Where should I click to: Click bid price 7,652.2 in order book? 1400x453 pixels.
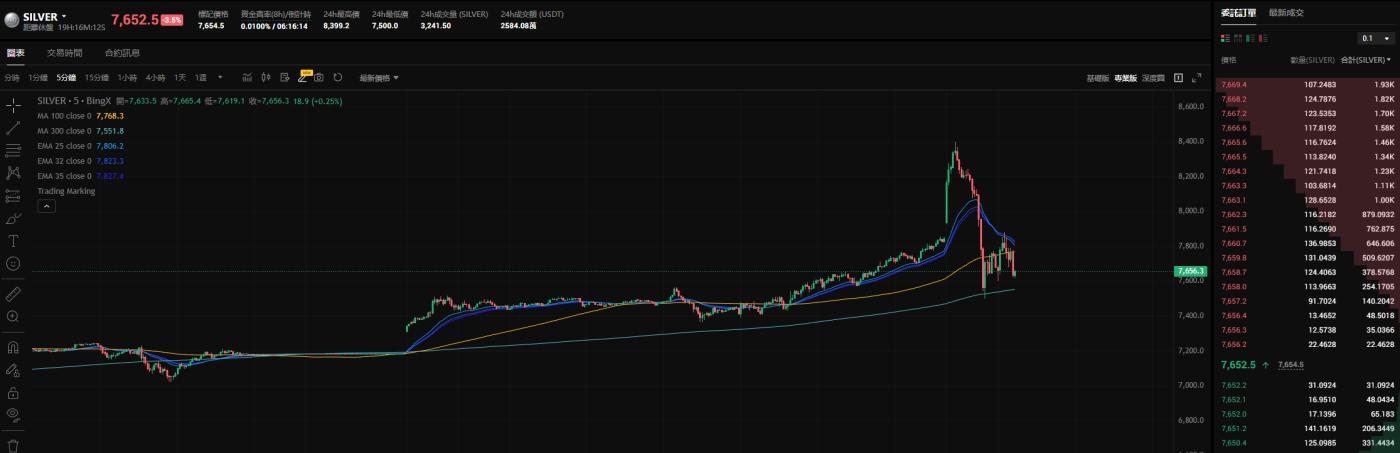click(1233, 385)
